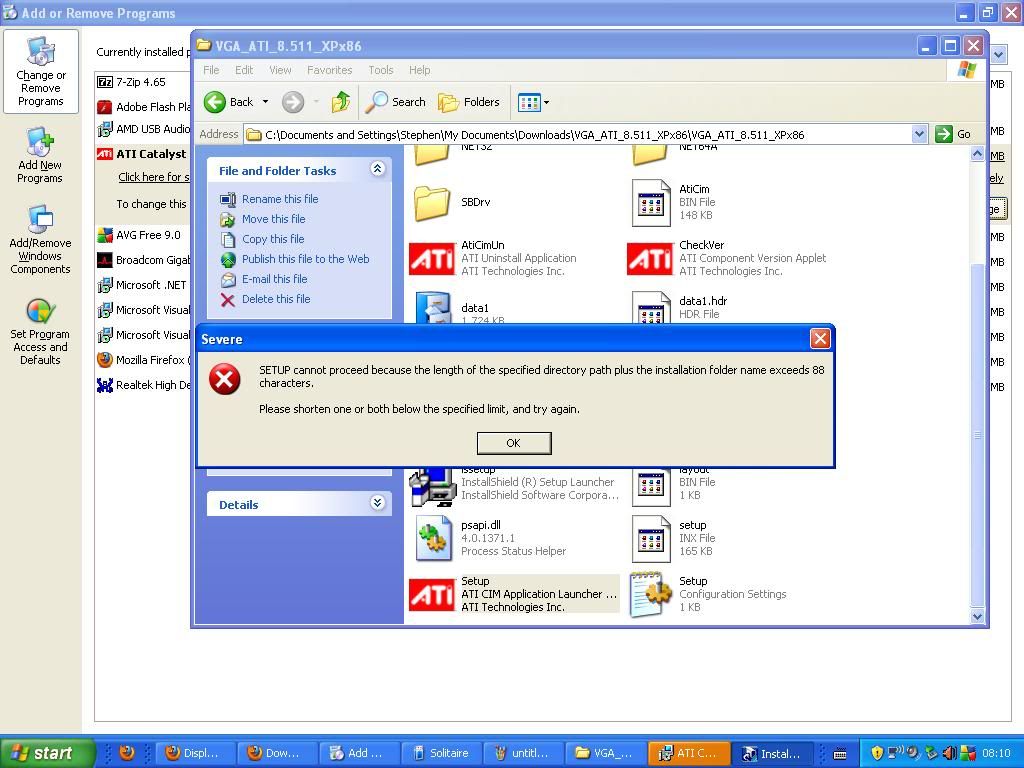Open the Back history dropdown arrow
The image size is (1024, 768).
(265, 102)
